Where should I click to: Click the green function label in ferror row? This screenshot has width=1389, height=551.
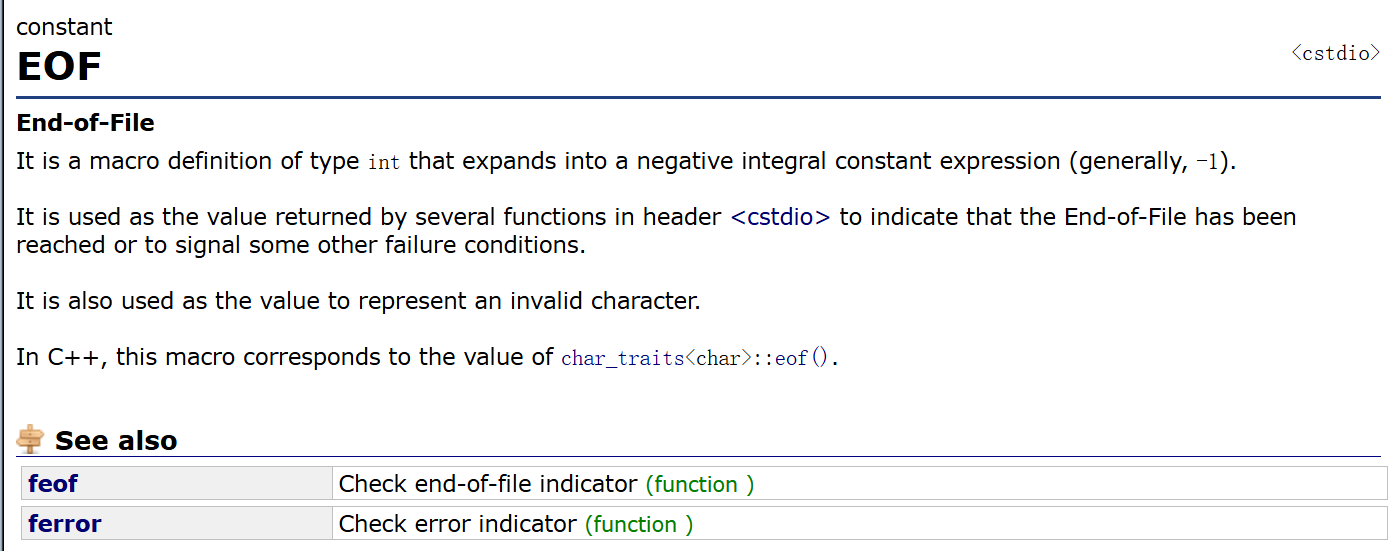tap(638, 524)
